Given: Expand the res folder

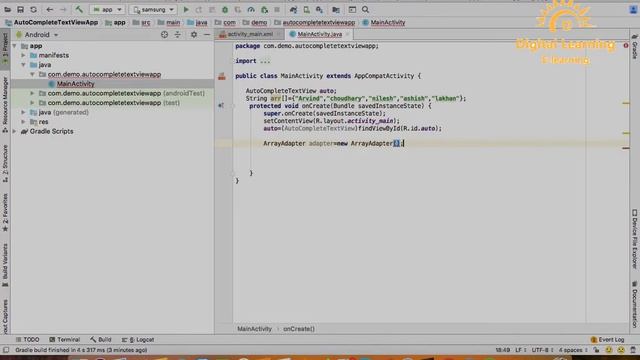Looking at the screenshot, I should (x=24, y=122).
